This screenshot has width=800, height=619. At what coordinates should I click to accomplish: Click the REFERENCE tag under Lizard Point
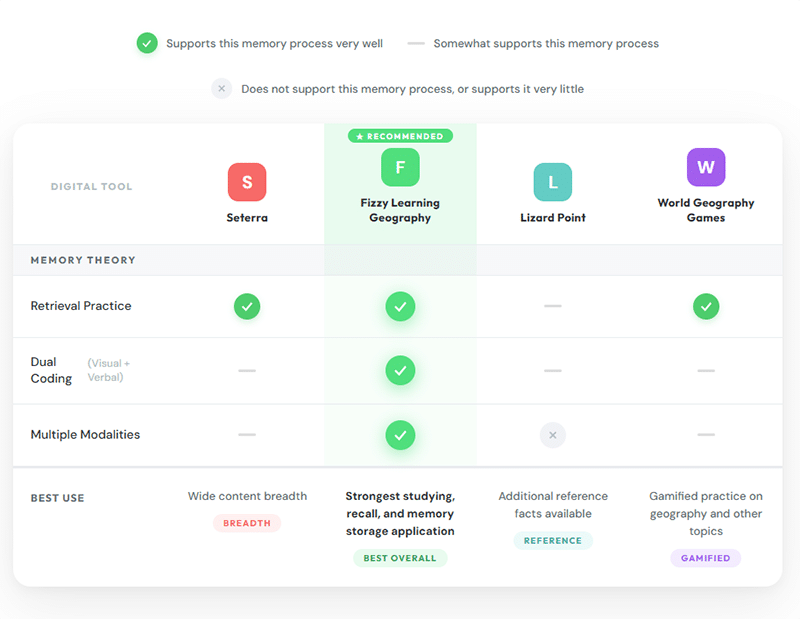[553, 540]
